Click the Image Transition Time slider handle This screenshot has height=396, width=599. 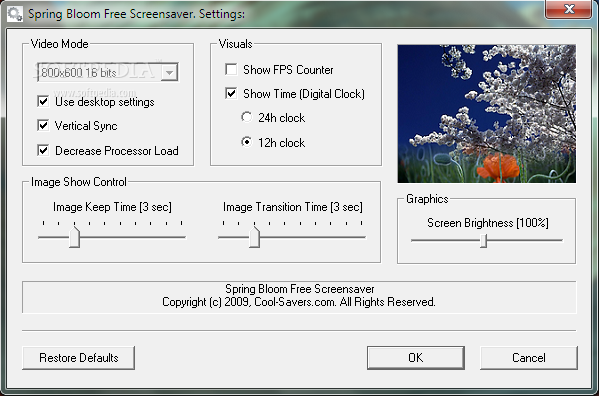(x=254, y=237)
